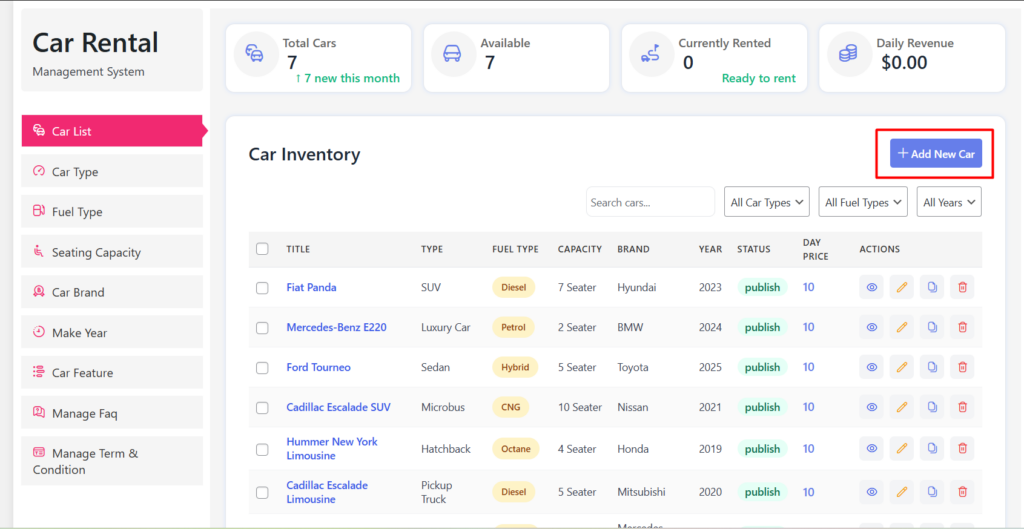
Task: Open Car List in the sidebar
Action: [112, 131]
